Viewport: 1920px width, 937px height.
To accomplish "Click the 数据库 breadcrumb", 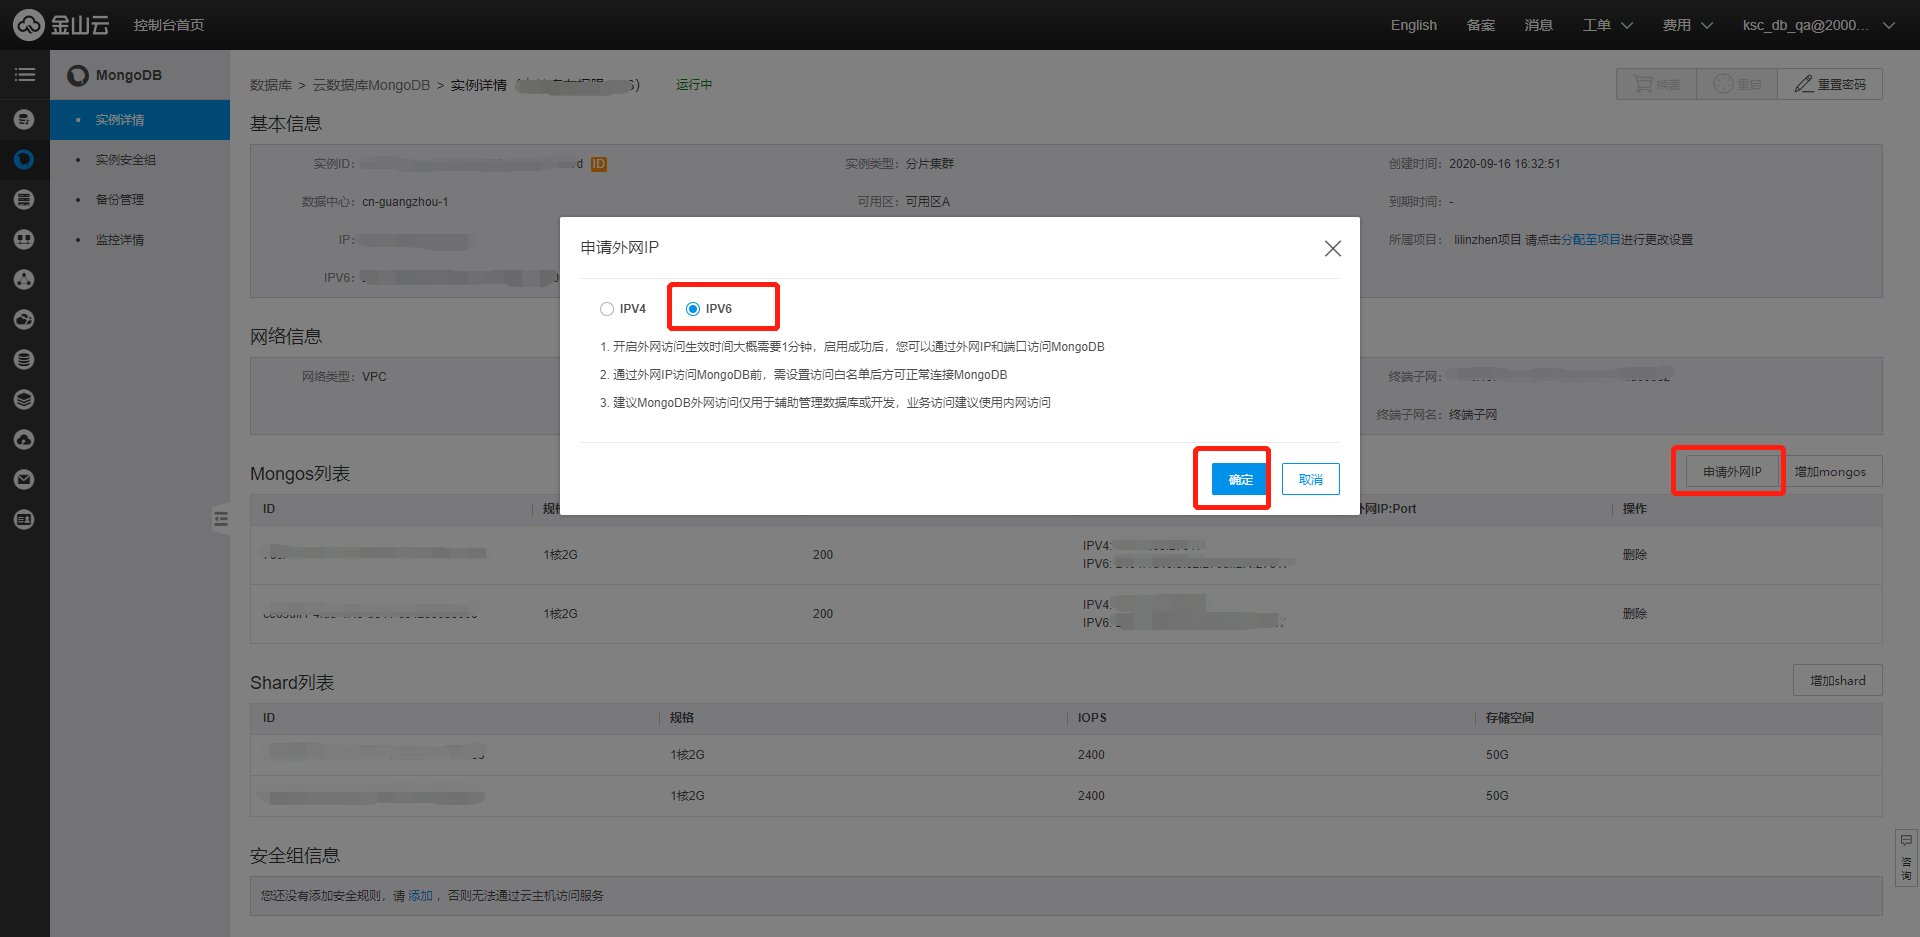I will (271, 85).
